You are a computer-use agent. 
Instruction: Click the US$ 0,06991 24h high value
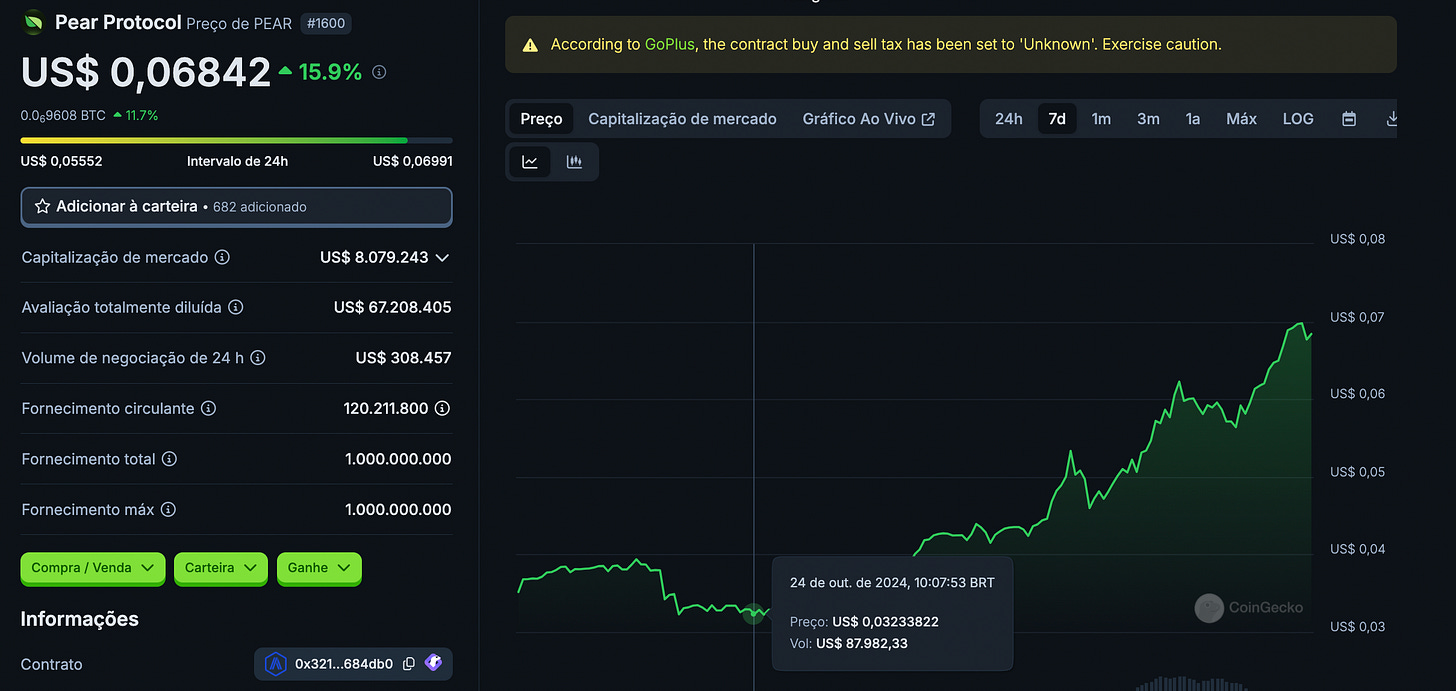(x=412, y=161)
